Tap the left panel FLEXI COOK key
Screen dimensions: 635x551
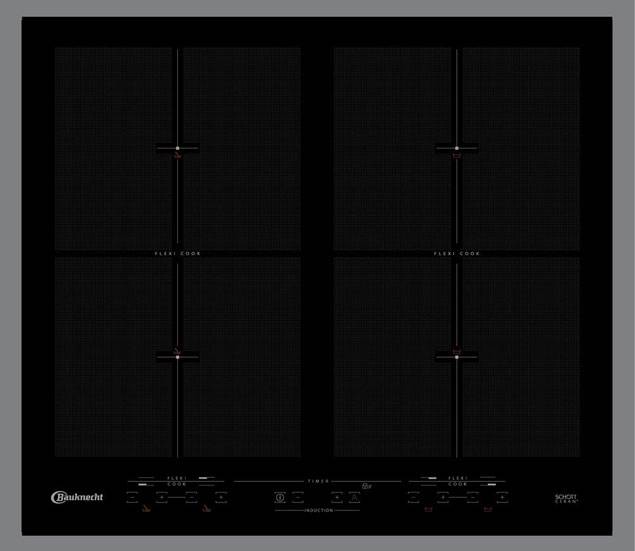point(177,481)
